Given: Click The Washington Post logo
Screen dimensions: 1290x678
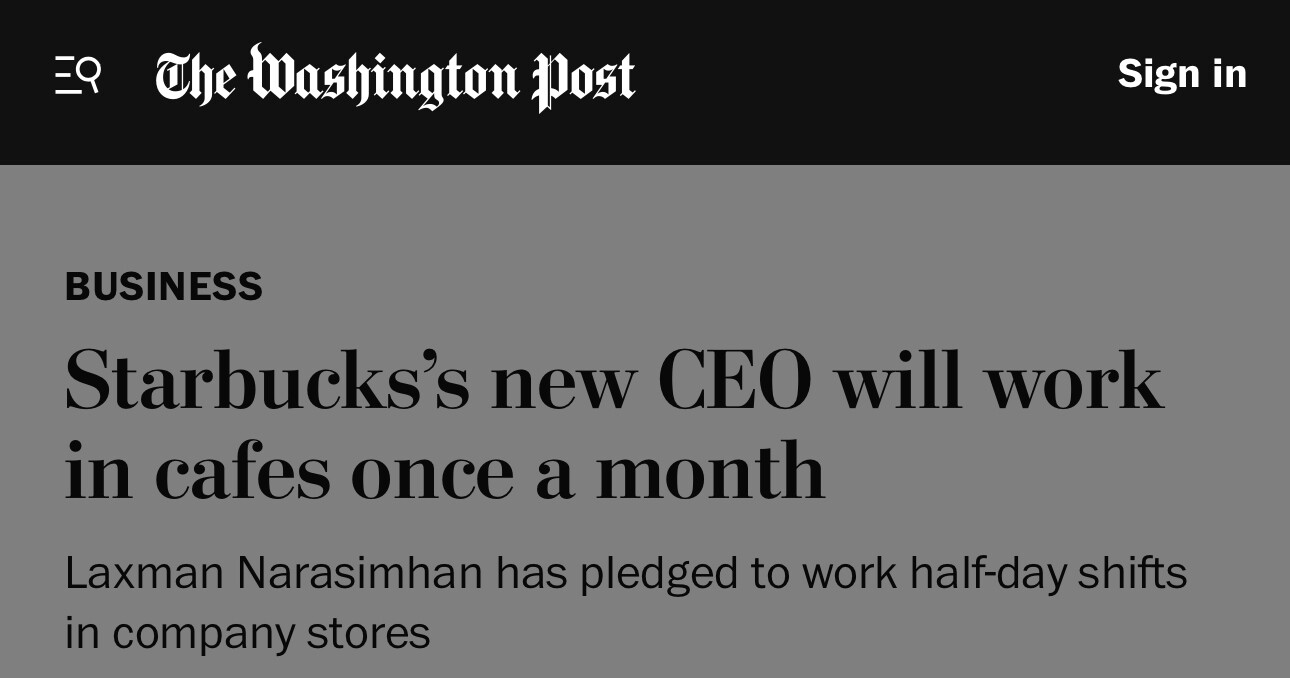Looking at the screenshot, I should [395, 77].
